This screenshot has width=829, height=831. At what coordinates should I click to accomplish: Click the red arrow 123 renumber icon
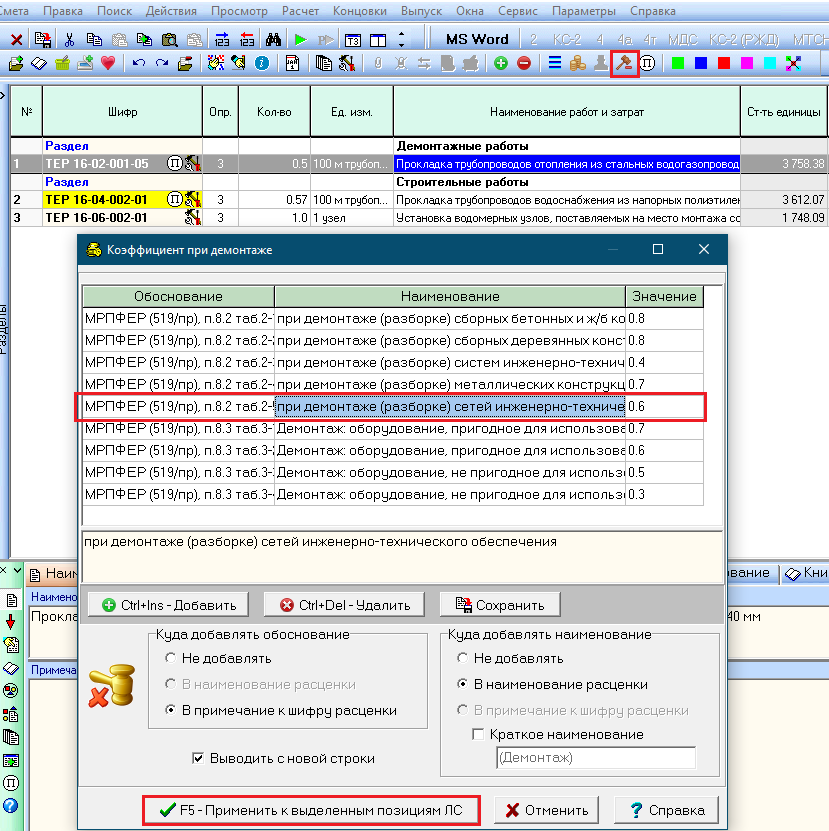(247, 40)
